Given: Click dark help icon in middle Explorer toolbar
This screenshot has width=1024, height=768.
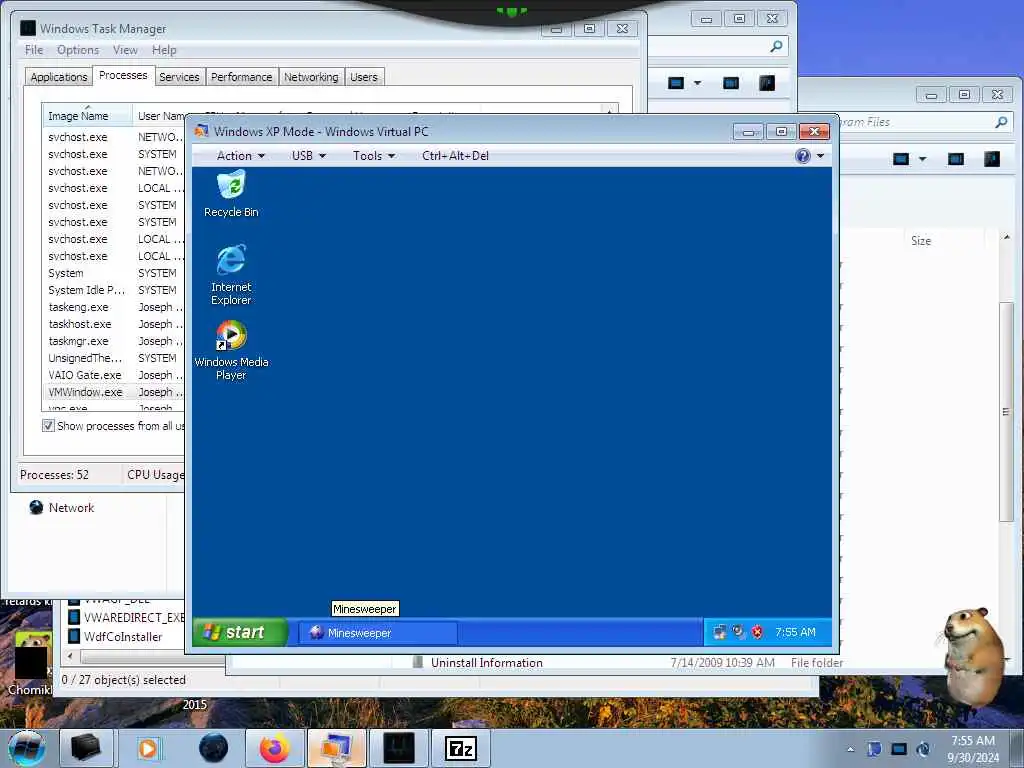Looking at the screenshot, I should [767, 83].
